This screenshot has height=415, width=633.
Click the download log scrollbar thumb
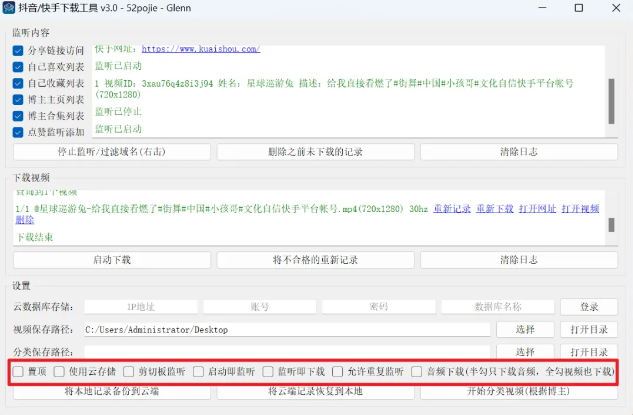(612, 225)
